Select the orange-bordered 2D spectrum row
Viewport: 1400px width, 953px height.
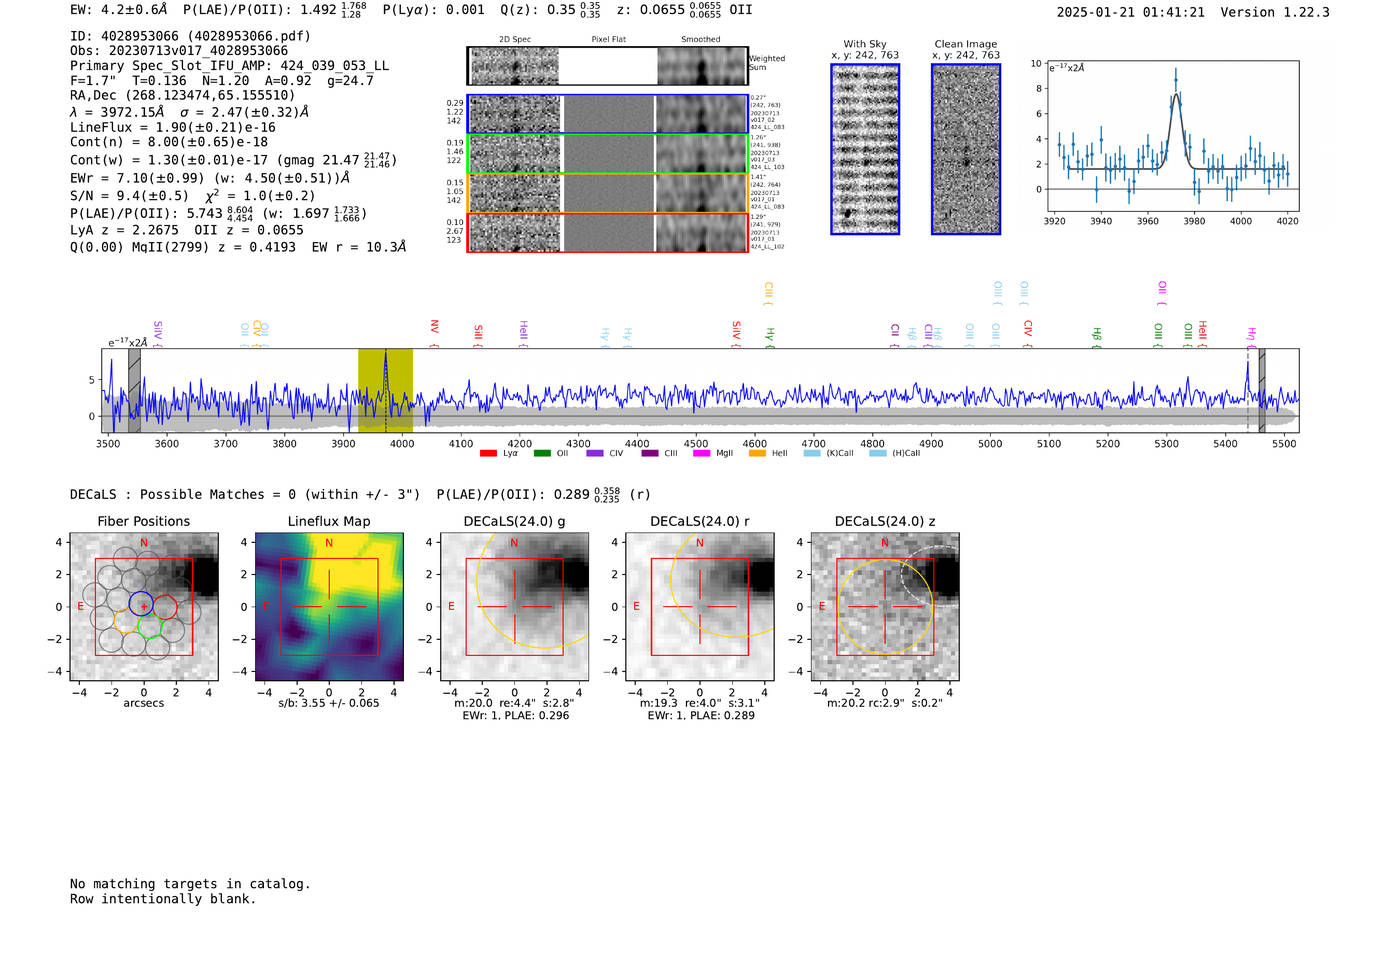coord(608,193)
